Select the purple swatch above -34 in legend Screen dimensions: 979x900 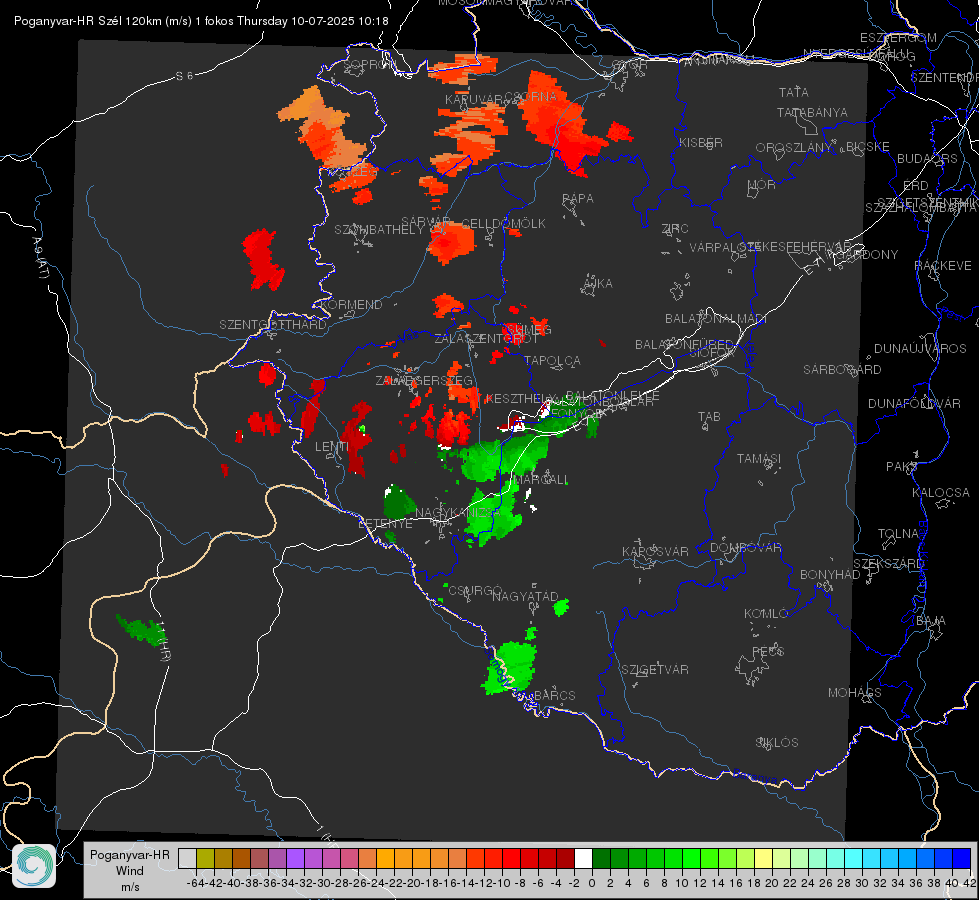coord(295,858)
